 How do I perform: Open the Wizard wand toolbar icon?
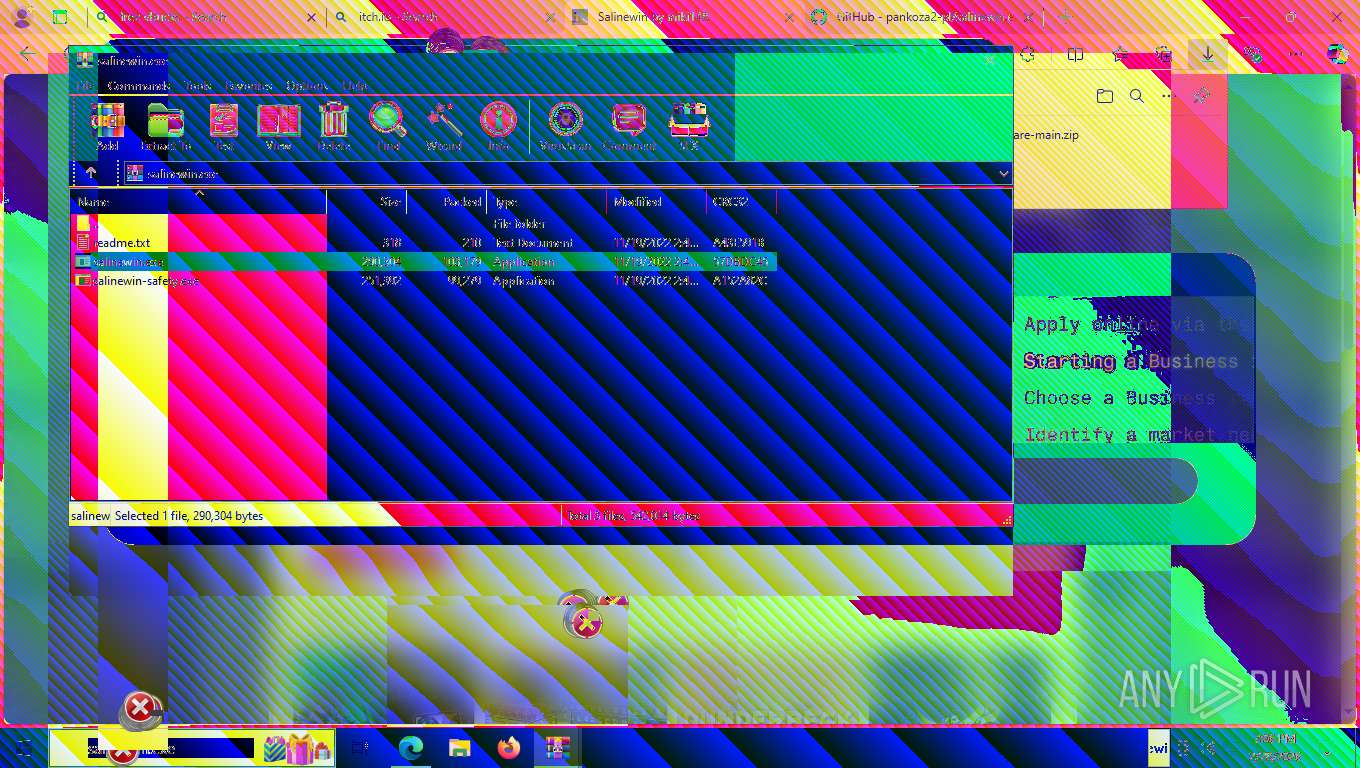444,127
